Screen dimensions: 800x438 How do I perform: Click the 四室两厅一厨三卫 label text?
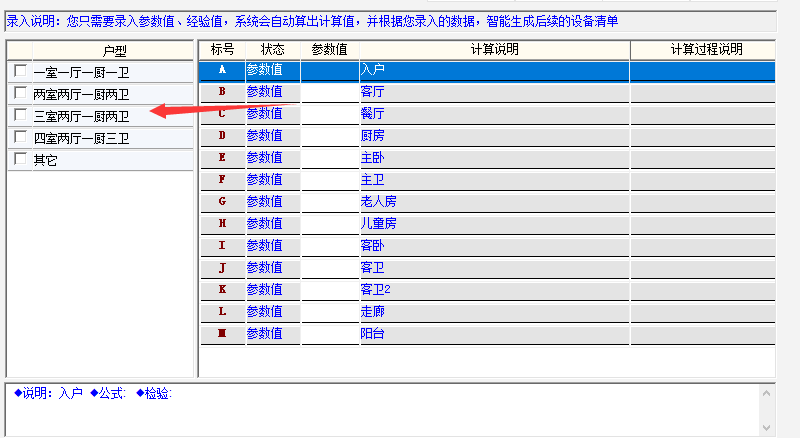[81, 138]
